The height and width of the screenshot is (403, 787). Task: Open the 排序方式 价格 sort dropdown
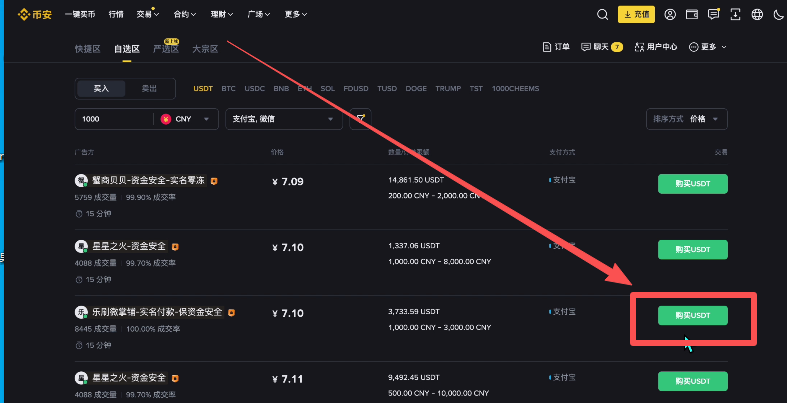pyautogui.click(x=689, y=119)
